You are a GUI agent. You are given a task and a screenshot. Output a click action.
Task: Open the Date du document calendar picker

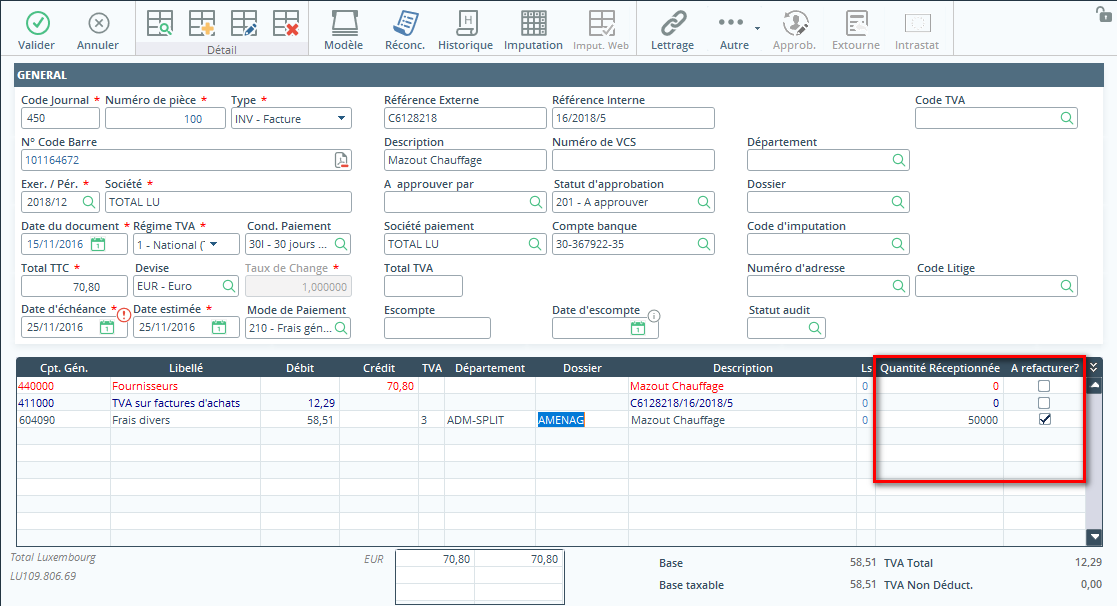click(98, 244)
